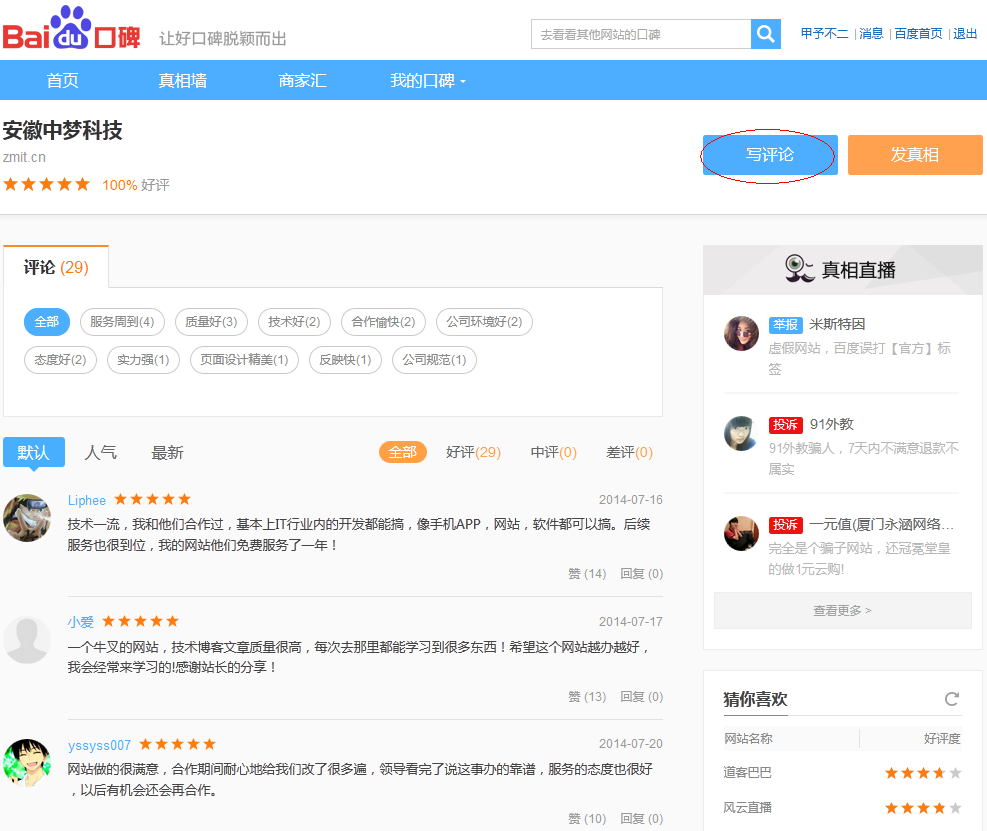Click the site search input field
This screenshot has width=987, height=831.
[641, 34]
